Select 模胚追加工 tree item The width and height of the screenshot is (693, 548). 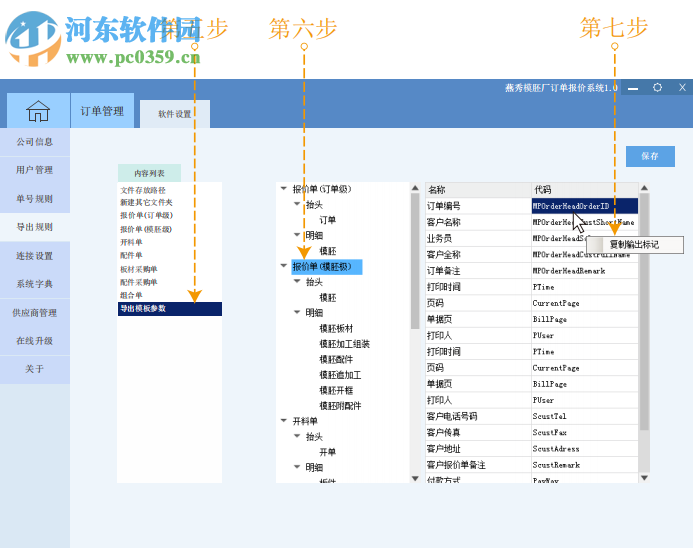(x=340, y=375)
